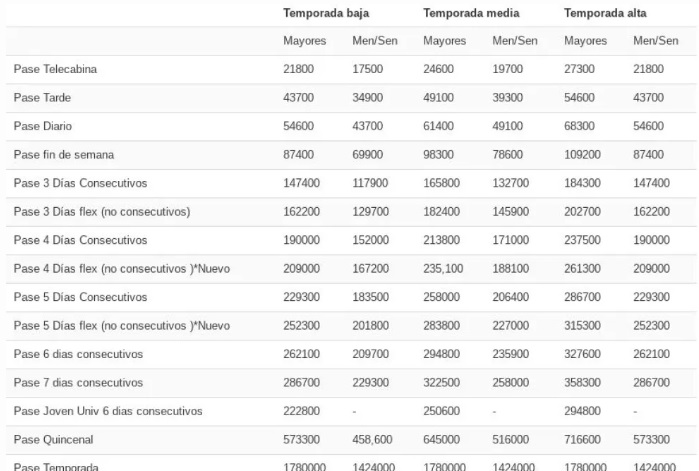This screenshot has height=471, width=699.
Task: Click the "Pase Quincenal" row label
Action: click(51, 440)
